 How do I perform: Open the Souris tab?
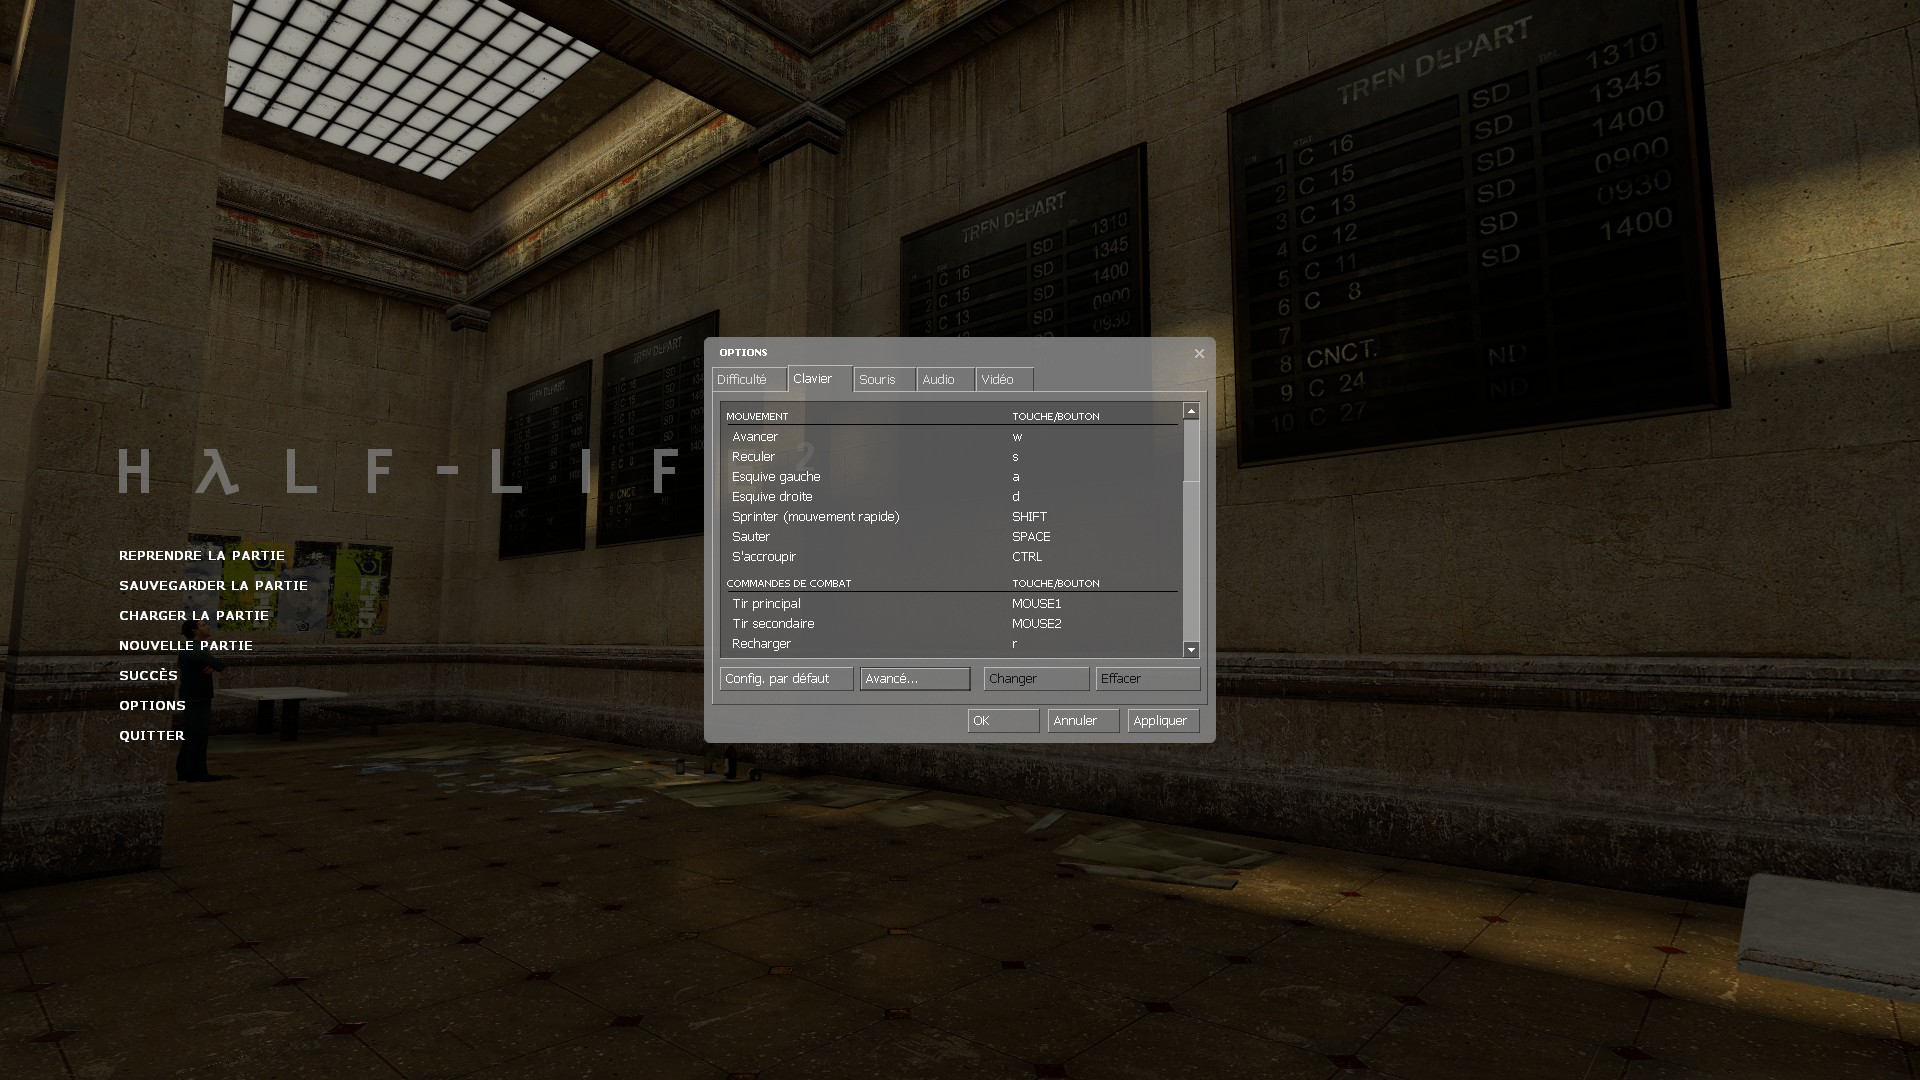tap(883, 380)
